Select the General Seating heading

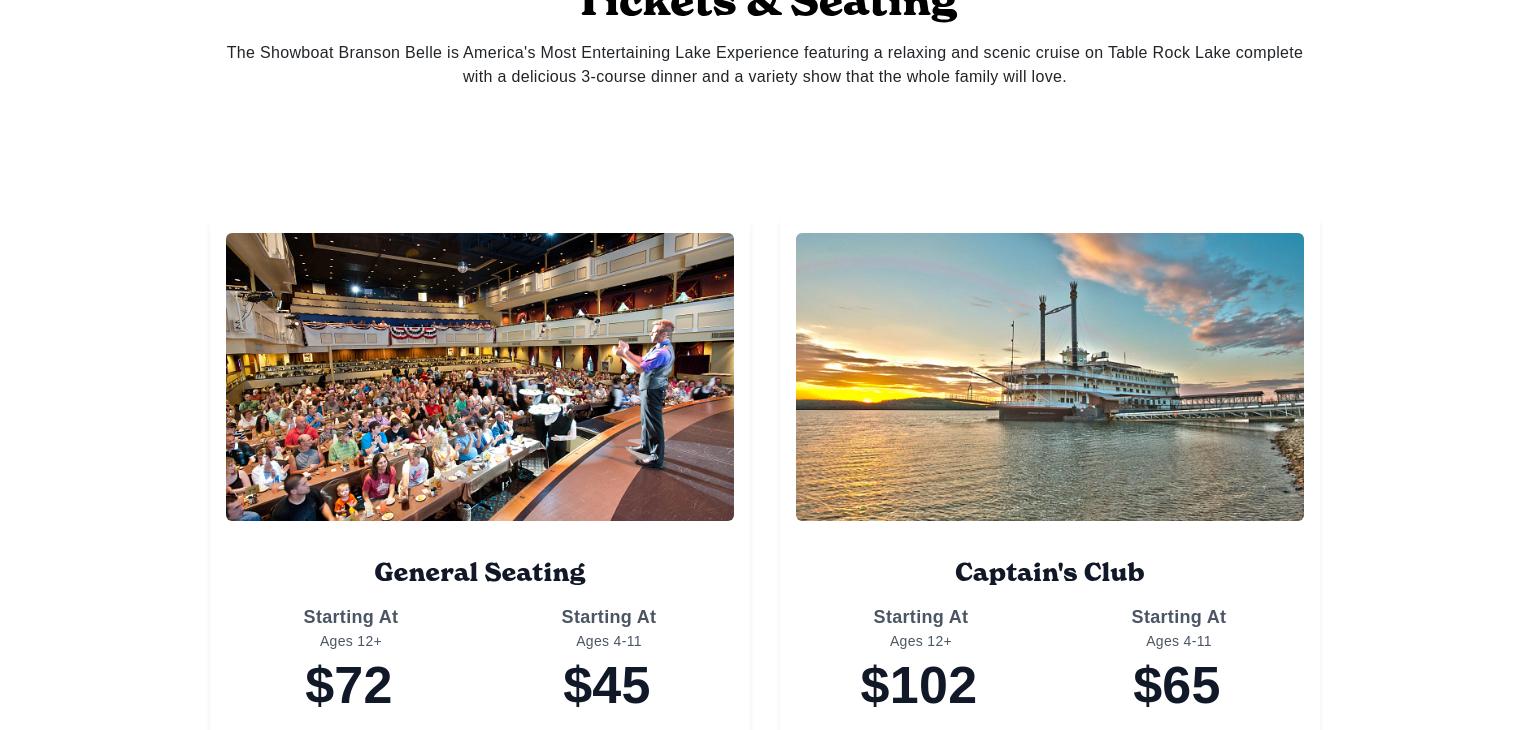tap(480, 572)
